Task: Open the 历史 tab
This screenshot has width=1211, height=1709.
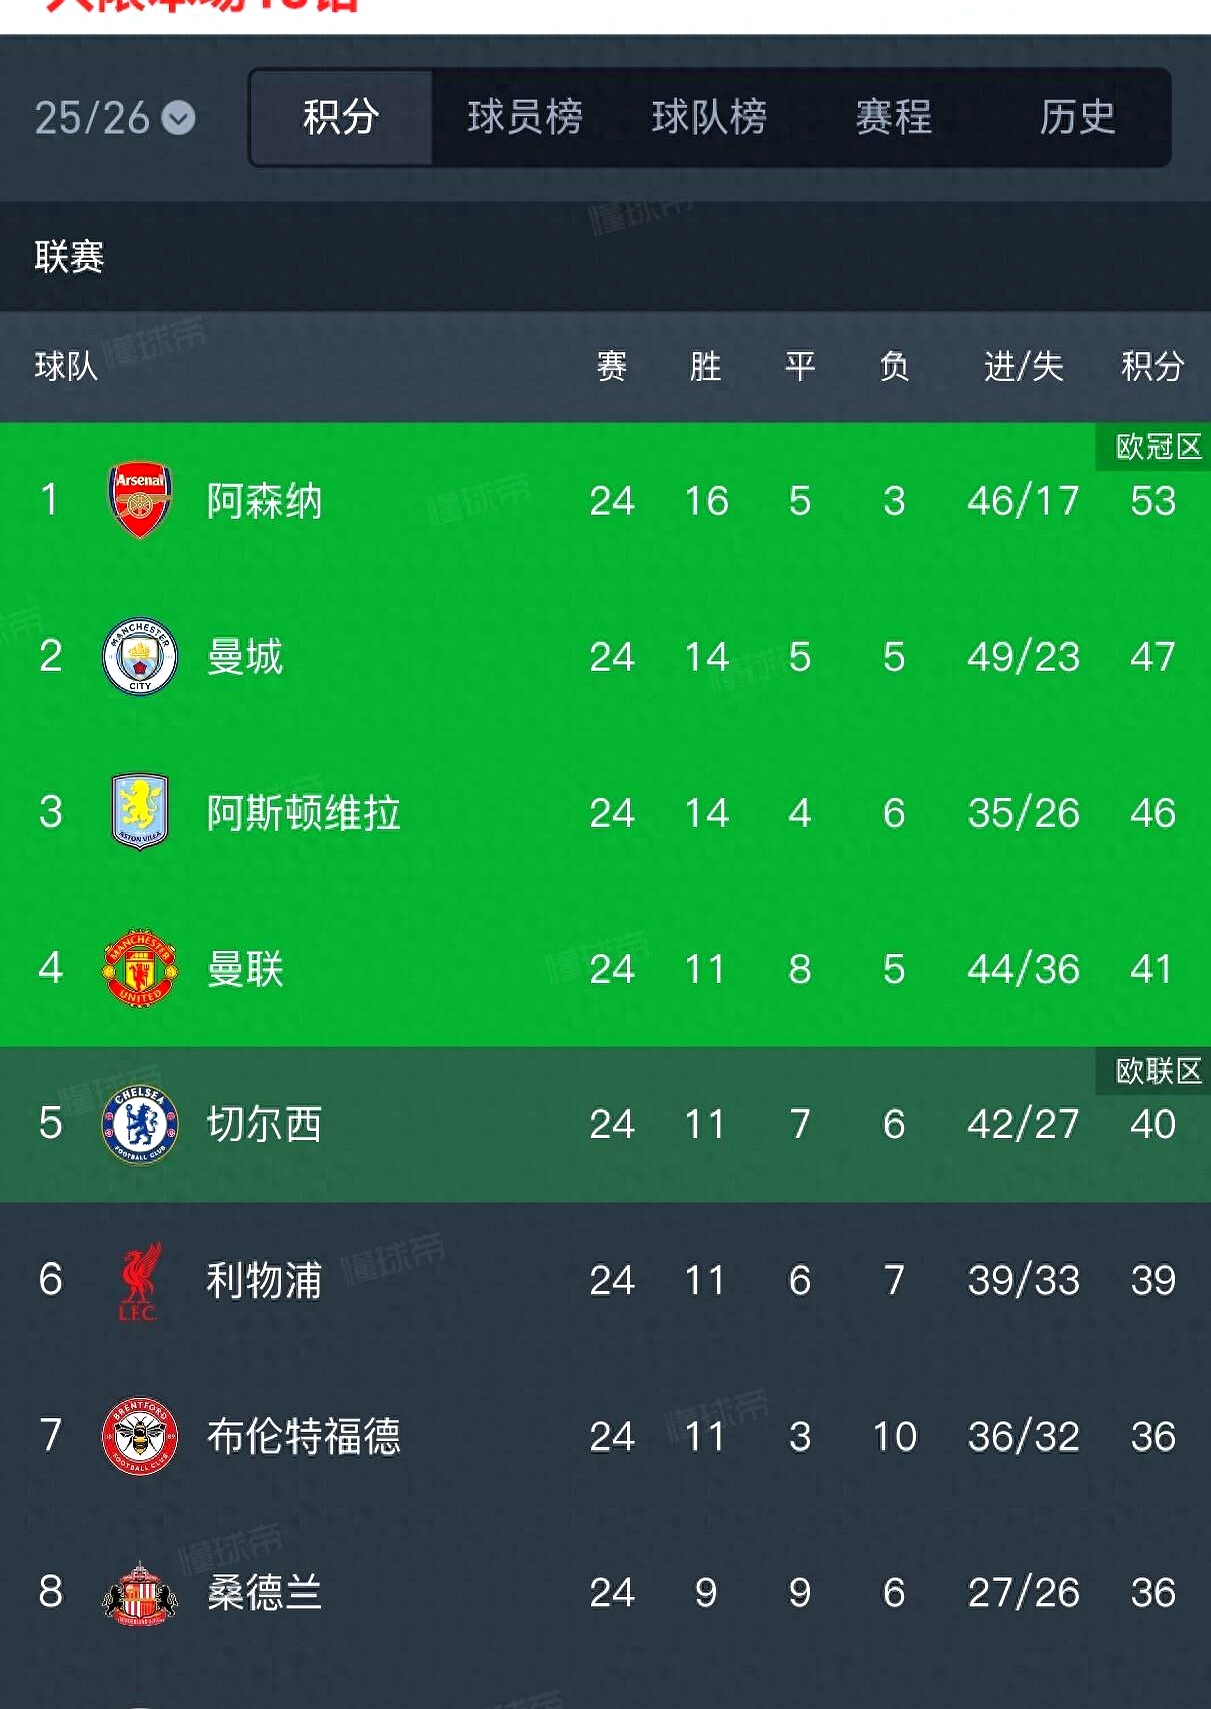Action: 1077,117
